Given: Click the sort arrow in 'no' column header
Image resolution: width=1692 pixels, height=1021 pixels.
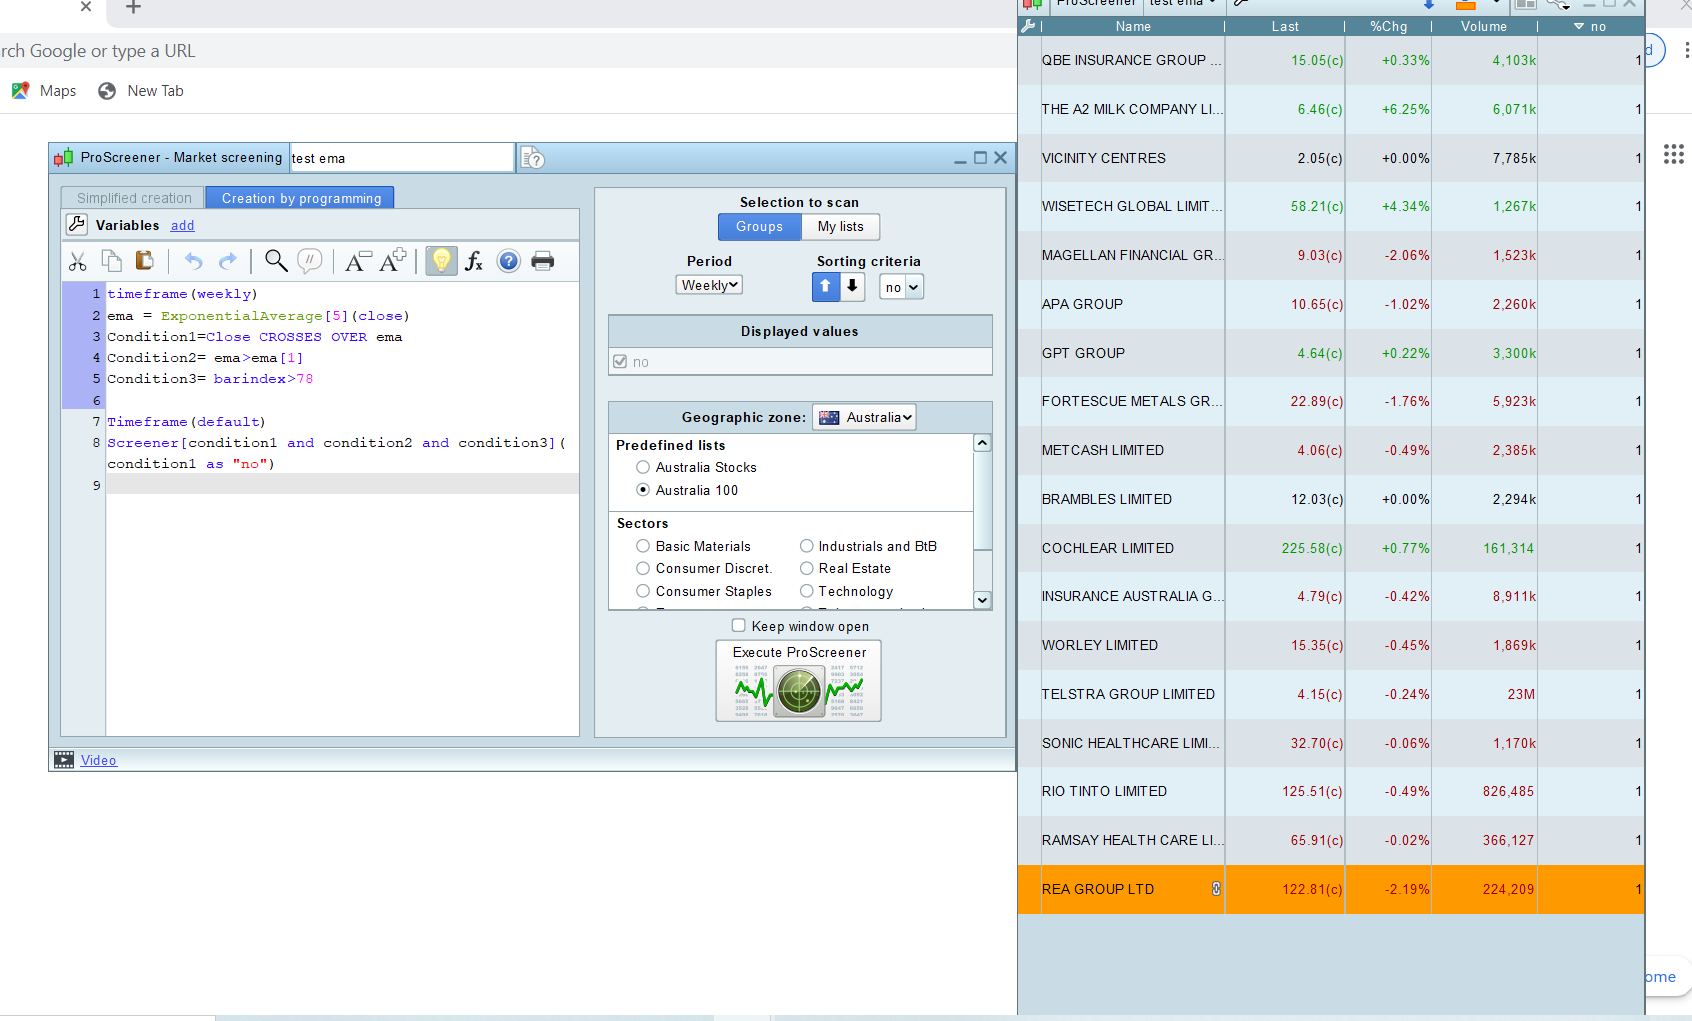Looking at the screenshot, I should pos(1579,26).
